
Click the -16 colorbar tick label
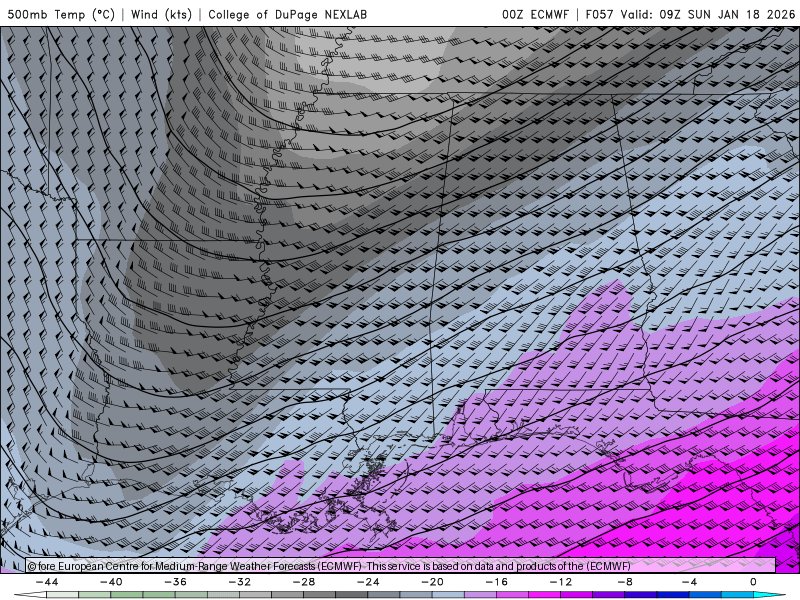coord(496,582)
